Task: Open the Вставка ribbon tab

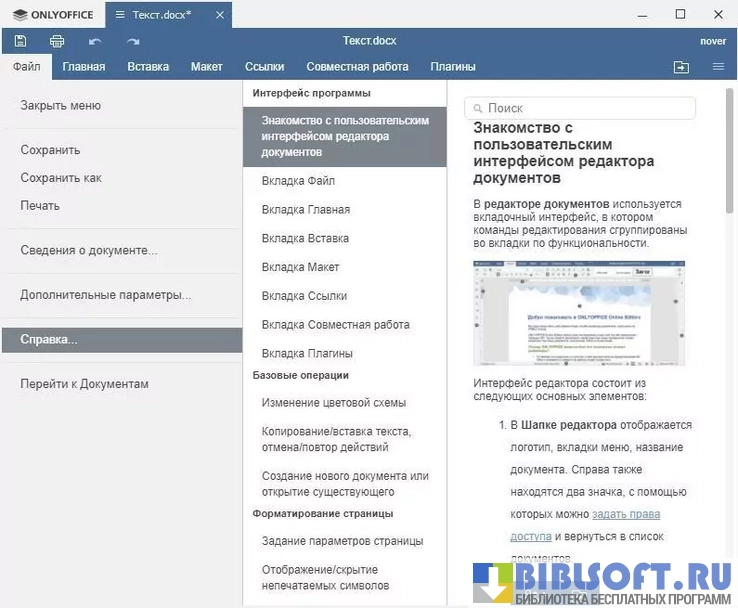Action: click(x=148, y=67)
